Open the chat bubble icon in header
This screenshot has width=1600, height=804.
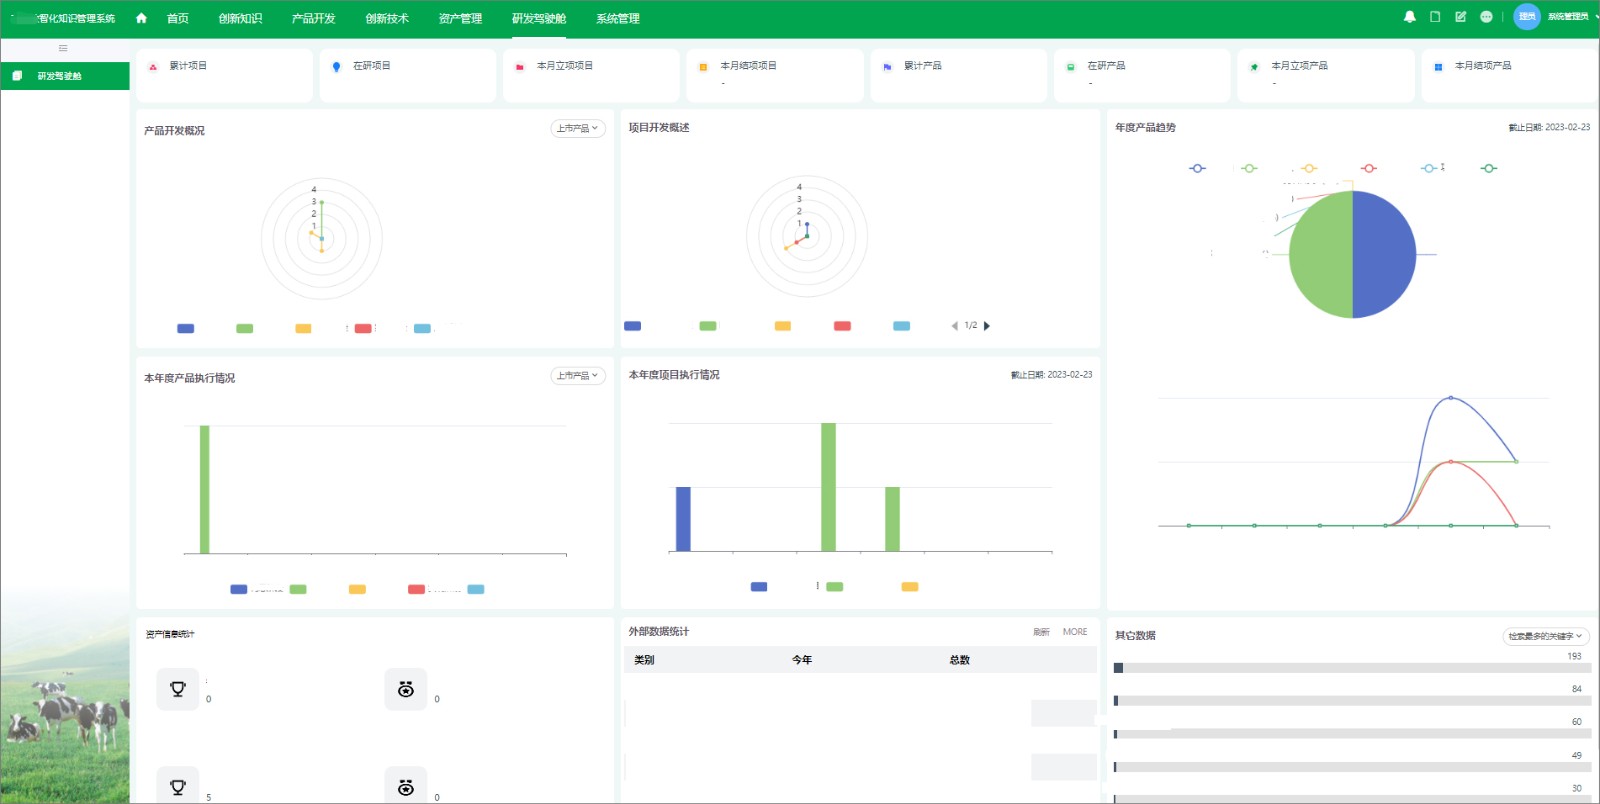pyautogui.click(x=1486, y=17)
